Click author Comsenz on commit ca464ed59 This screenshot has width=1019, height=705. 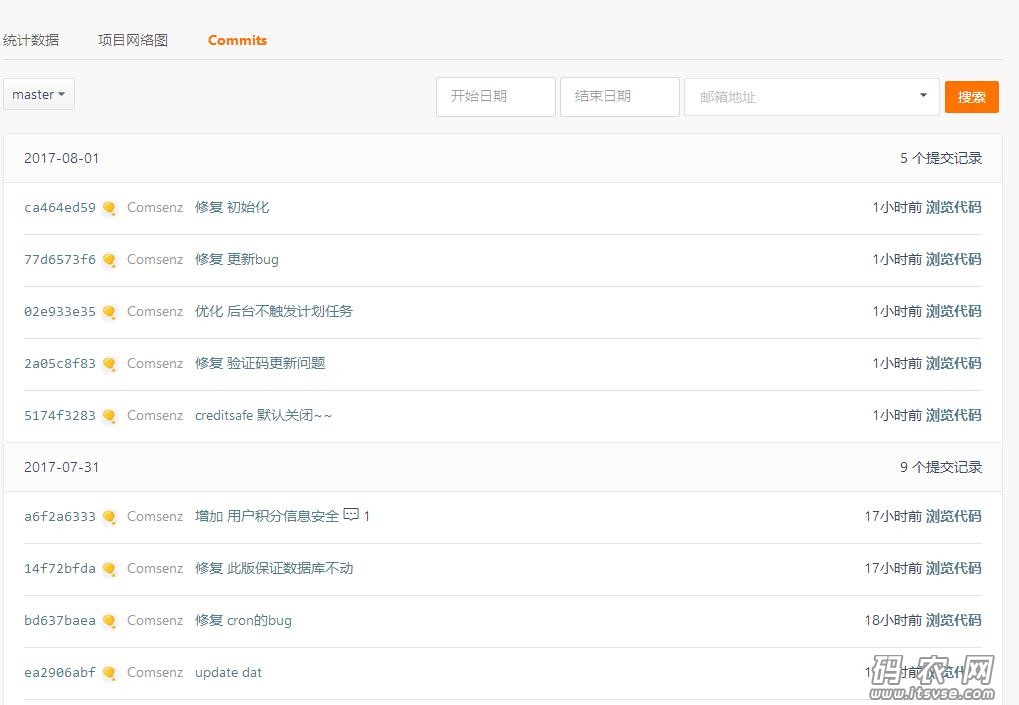pyautogui.click(x=155, y=207)
